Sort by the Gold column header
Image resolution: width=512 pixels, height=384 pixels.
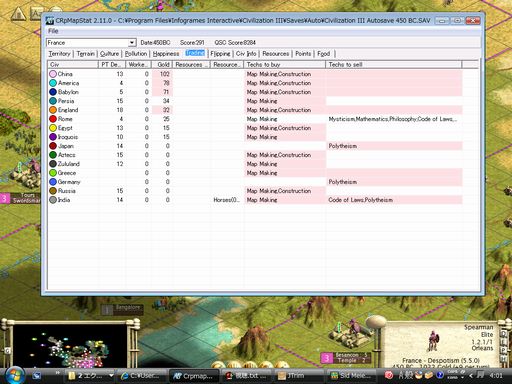click(162, 64)
